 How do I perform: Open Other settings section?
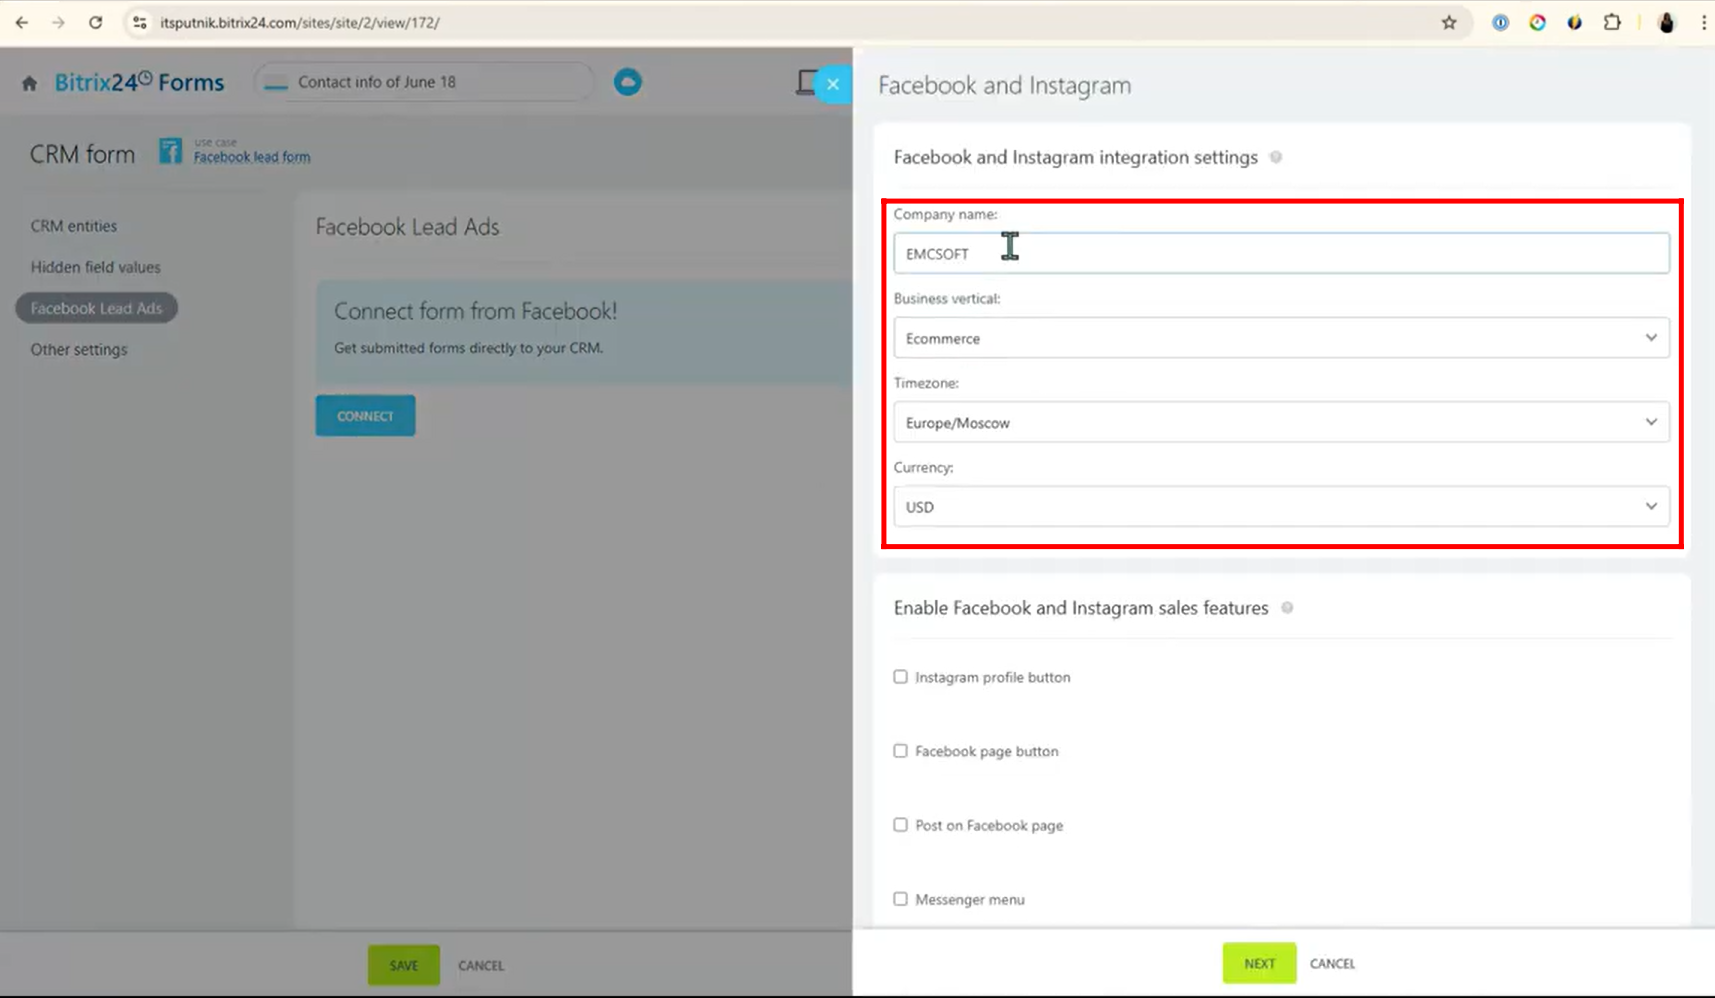[x=79, y=349]
